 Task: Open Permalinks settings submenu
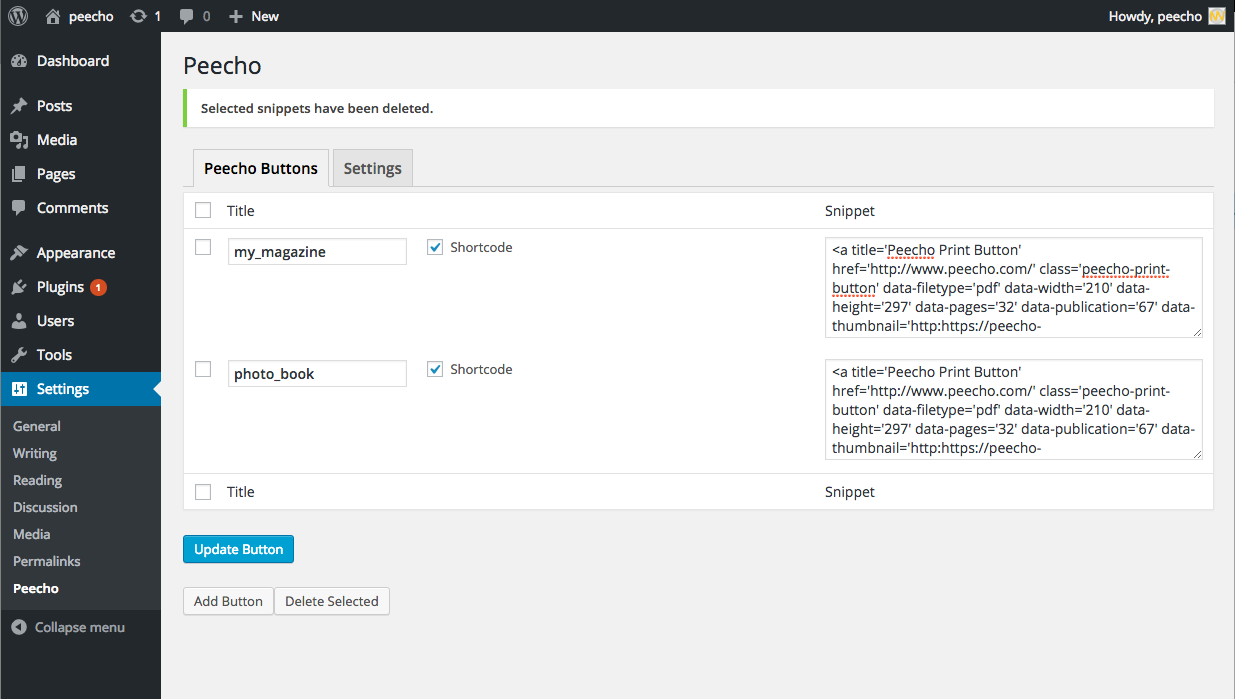47,561
